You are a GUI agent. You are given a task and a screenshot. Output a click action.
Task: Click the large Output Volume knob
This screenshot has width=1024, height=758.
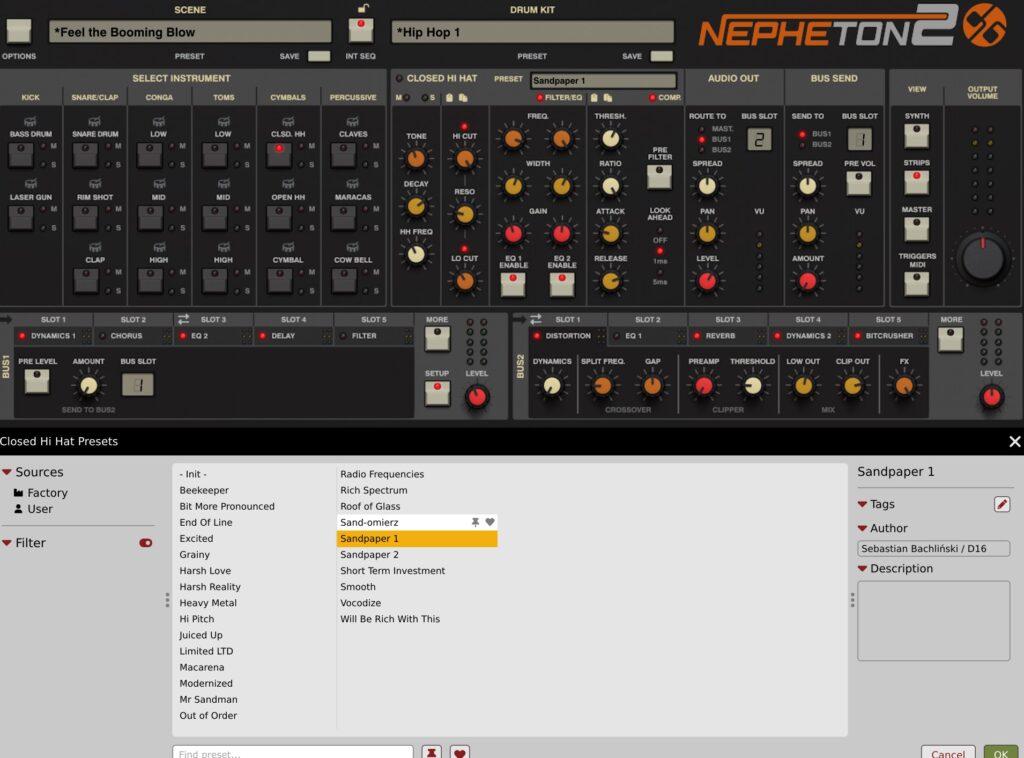982,258
